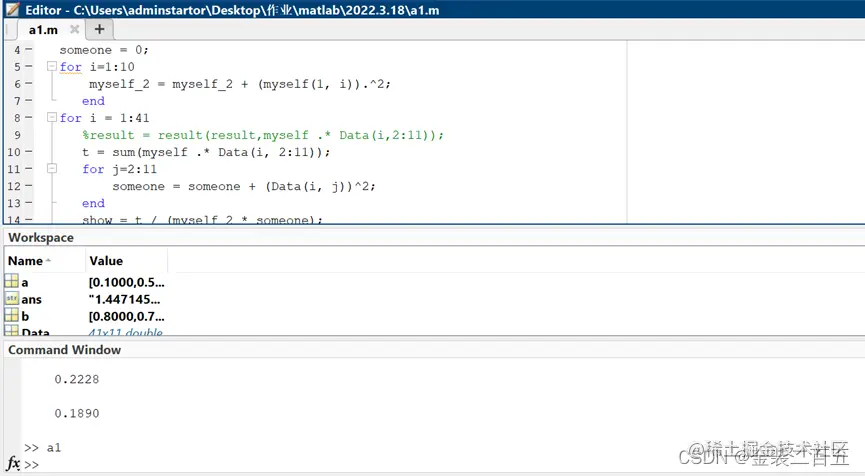The image size is (865, 476).
Task: Click line number 9 in the gutter
Action: point(17,135)
